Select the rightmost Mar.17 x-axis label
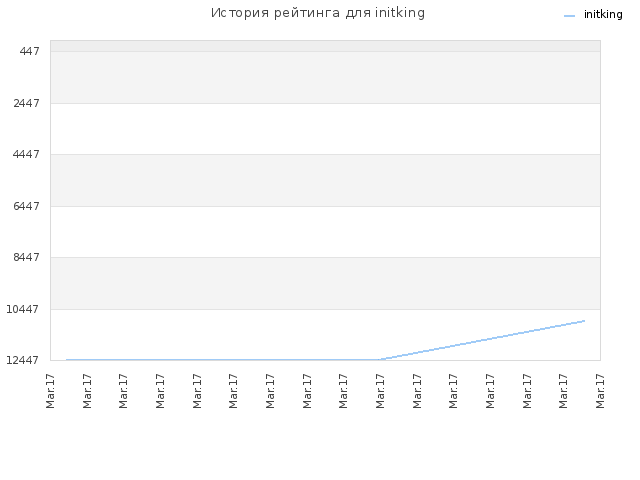 pos(600,391)
